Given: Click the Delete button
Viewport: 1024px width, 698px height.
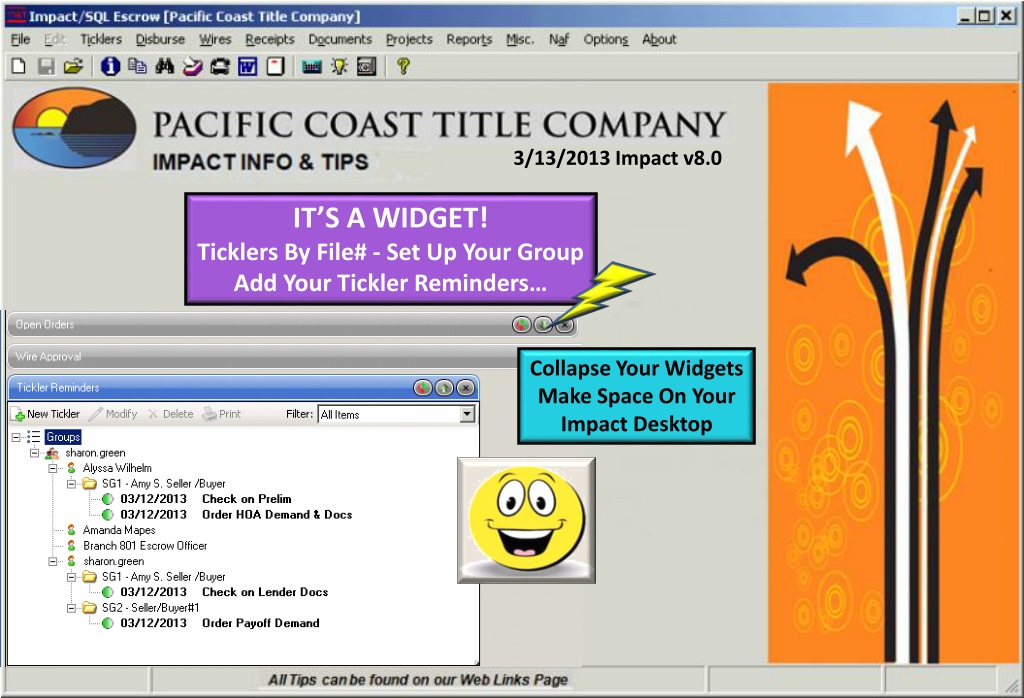Looking at the screenshot, I should (170, 414).
